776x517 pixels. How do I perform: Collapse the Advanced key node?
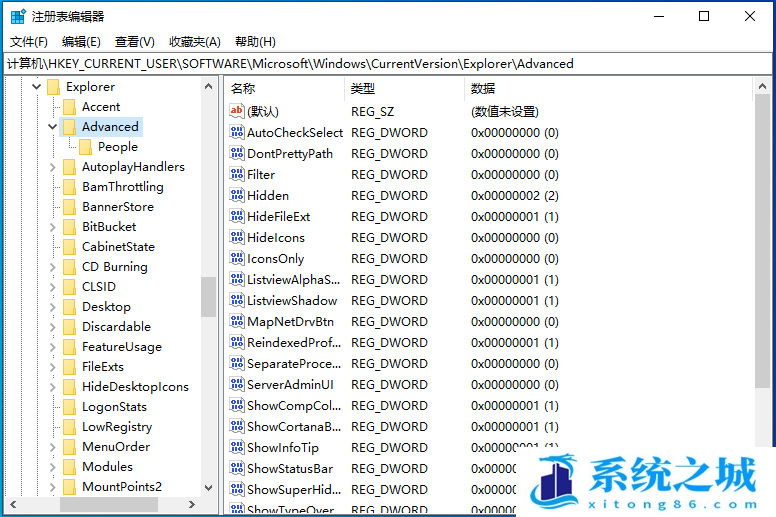(x=52, y=127)
